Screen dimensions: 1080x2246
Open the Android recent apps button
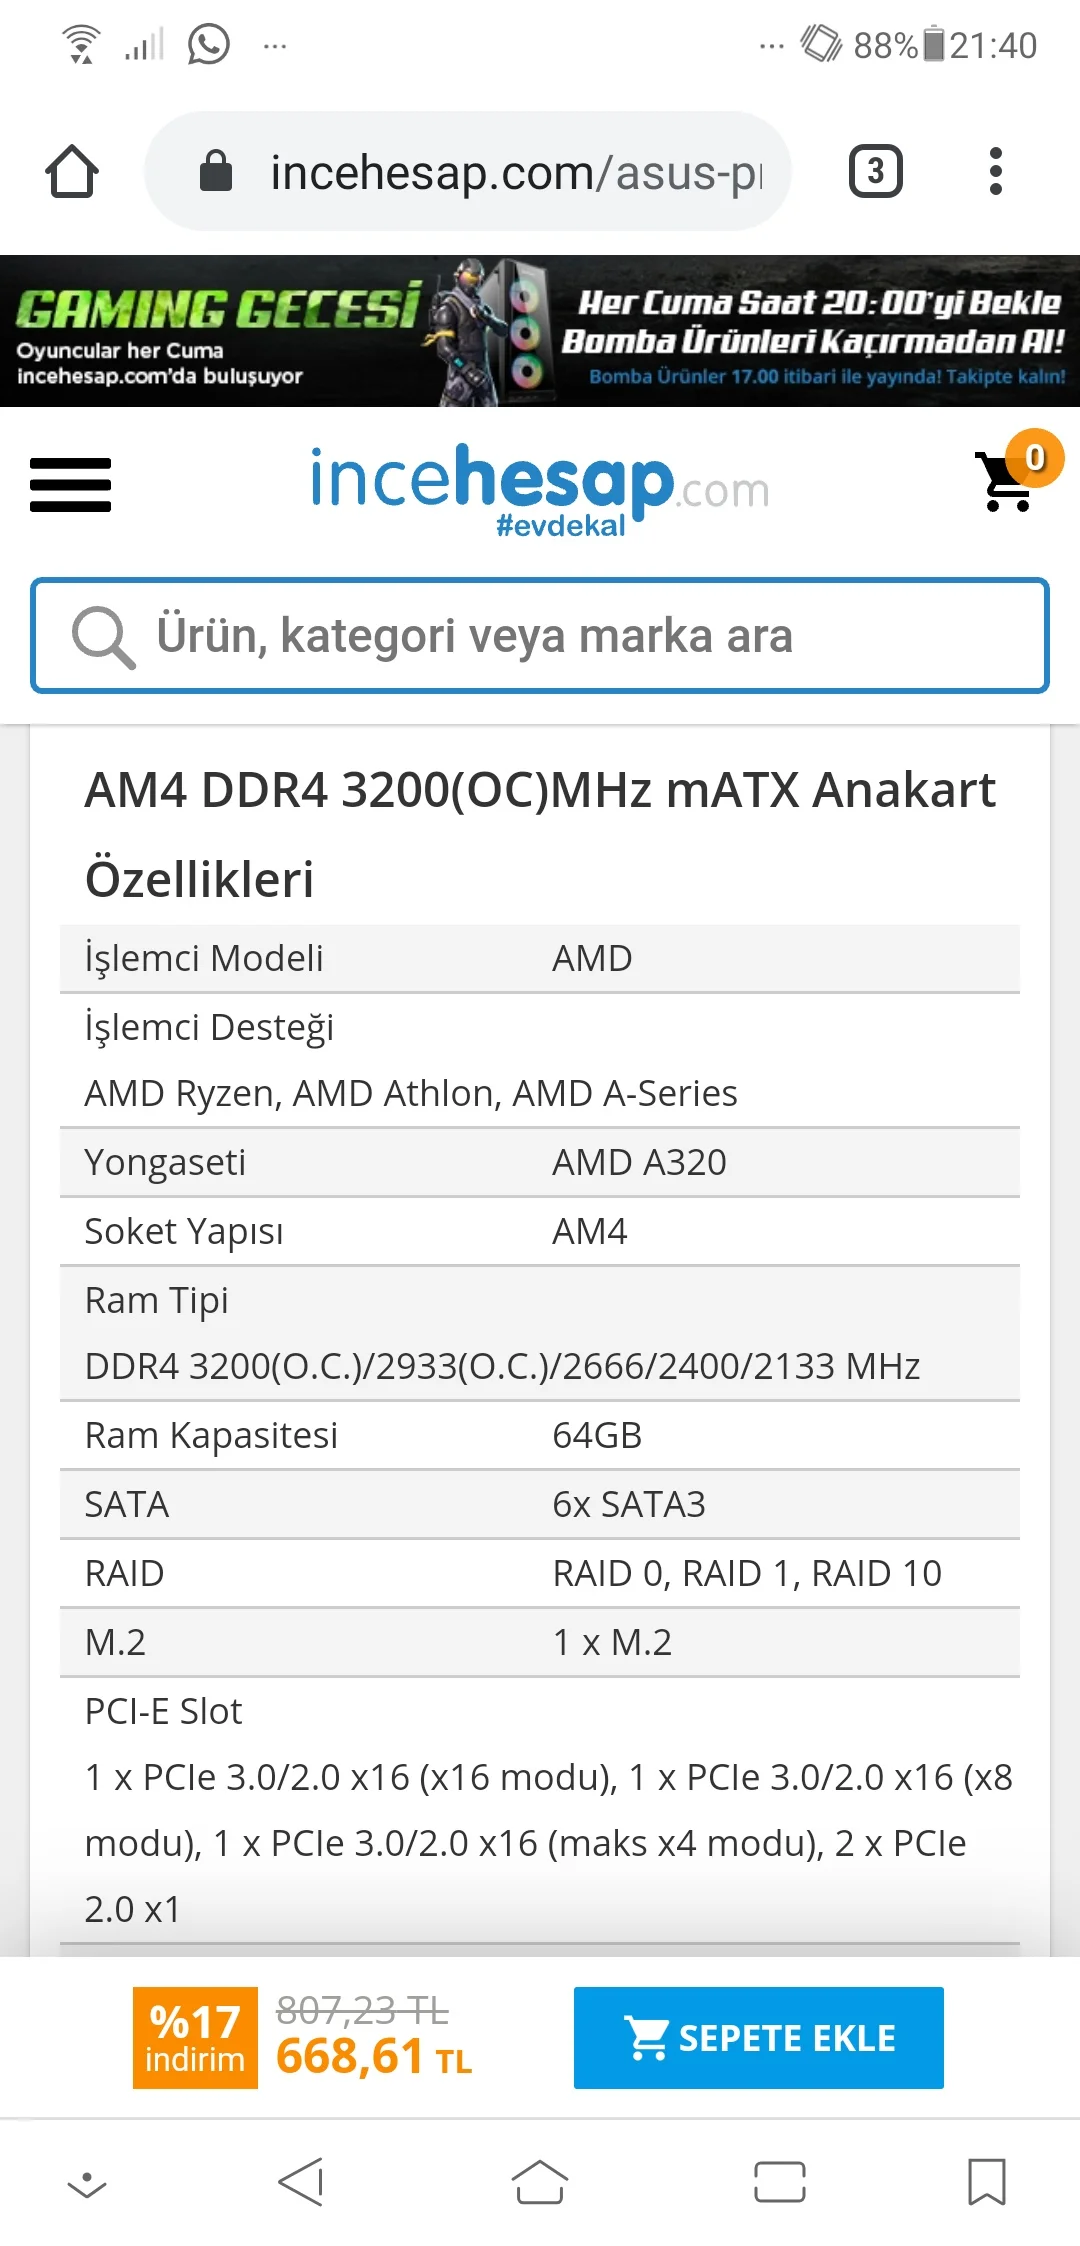(779, 2181)
